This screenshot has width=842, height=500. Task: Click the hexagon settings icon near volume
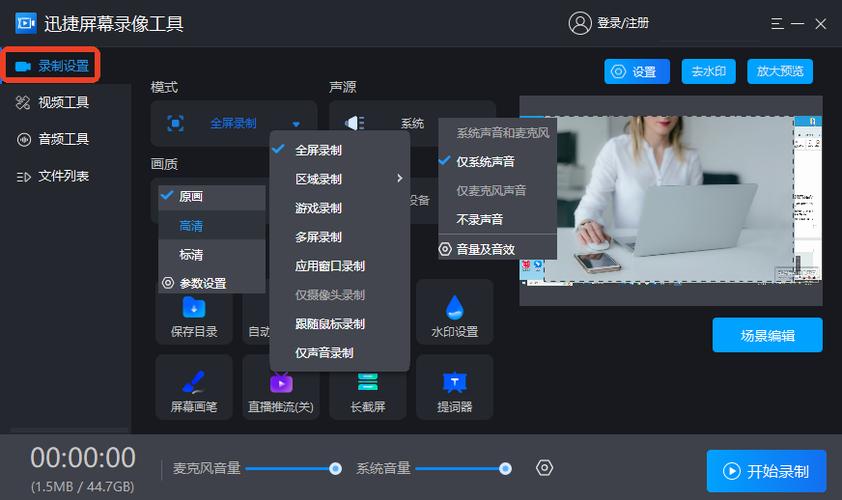(545, 468)
